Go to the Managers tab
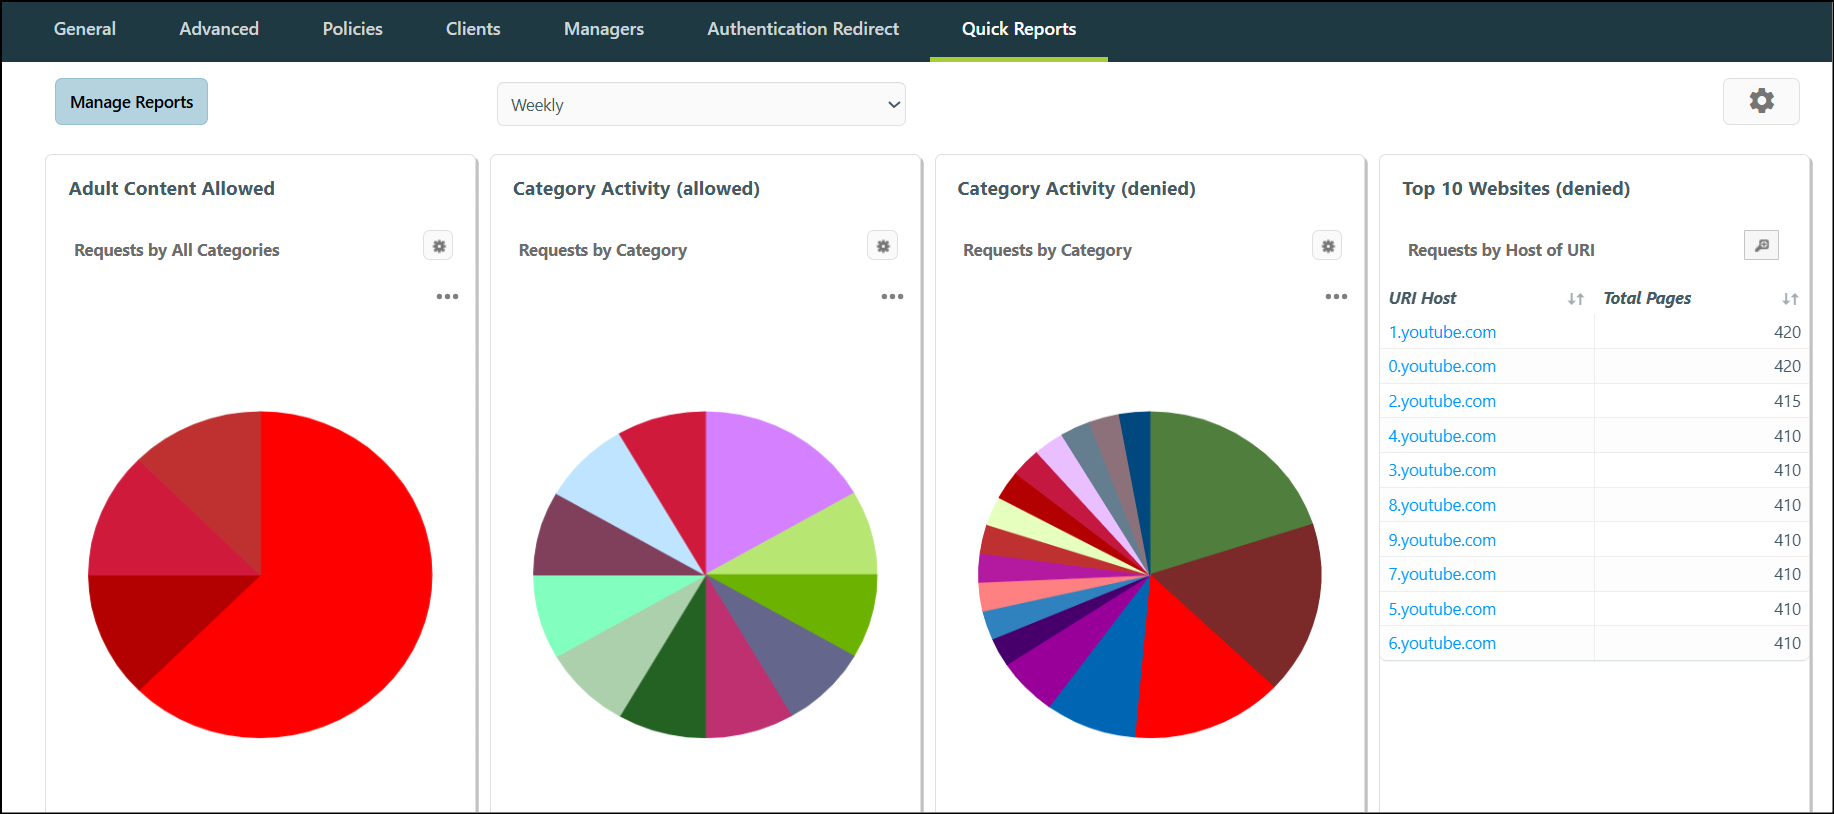The image size is (1834, 814). point(604,29)
